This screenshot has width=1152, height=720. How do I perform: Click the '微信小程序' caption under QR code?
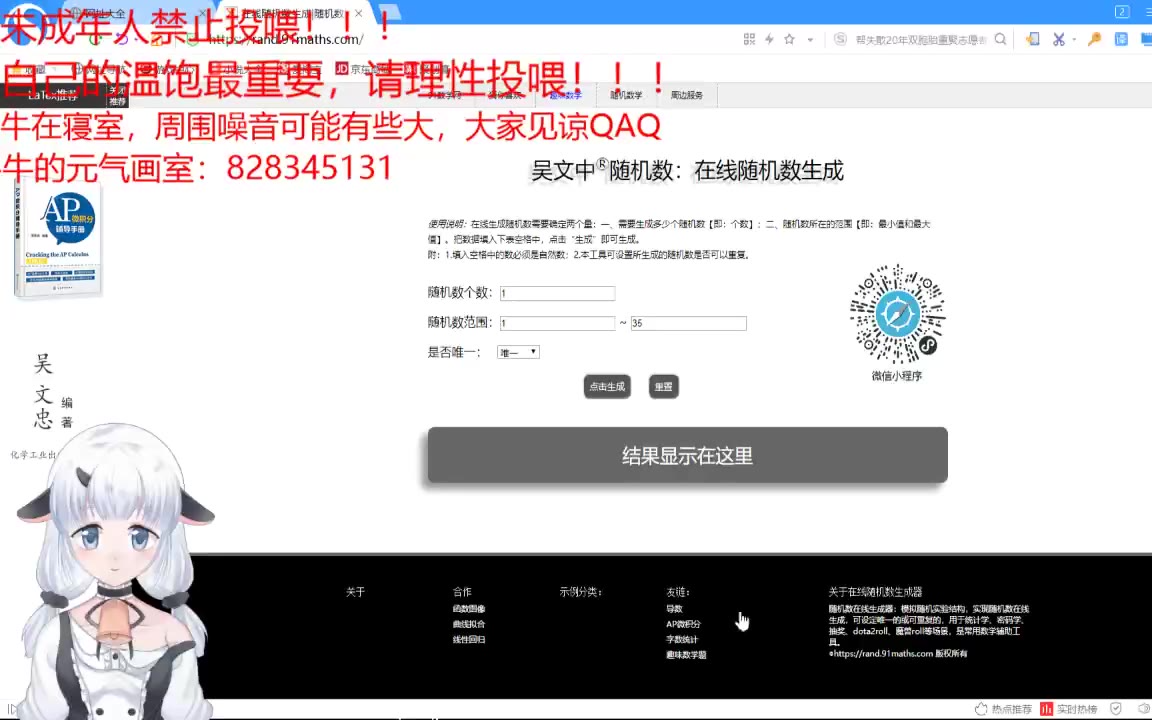click(x=897, y=376)
